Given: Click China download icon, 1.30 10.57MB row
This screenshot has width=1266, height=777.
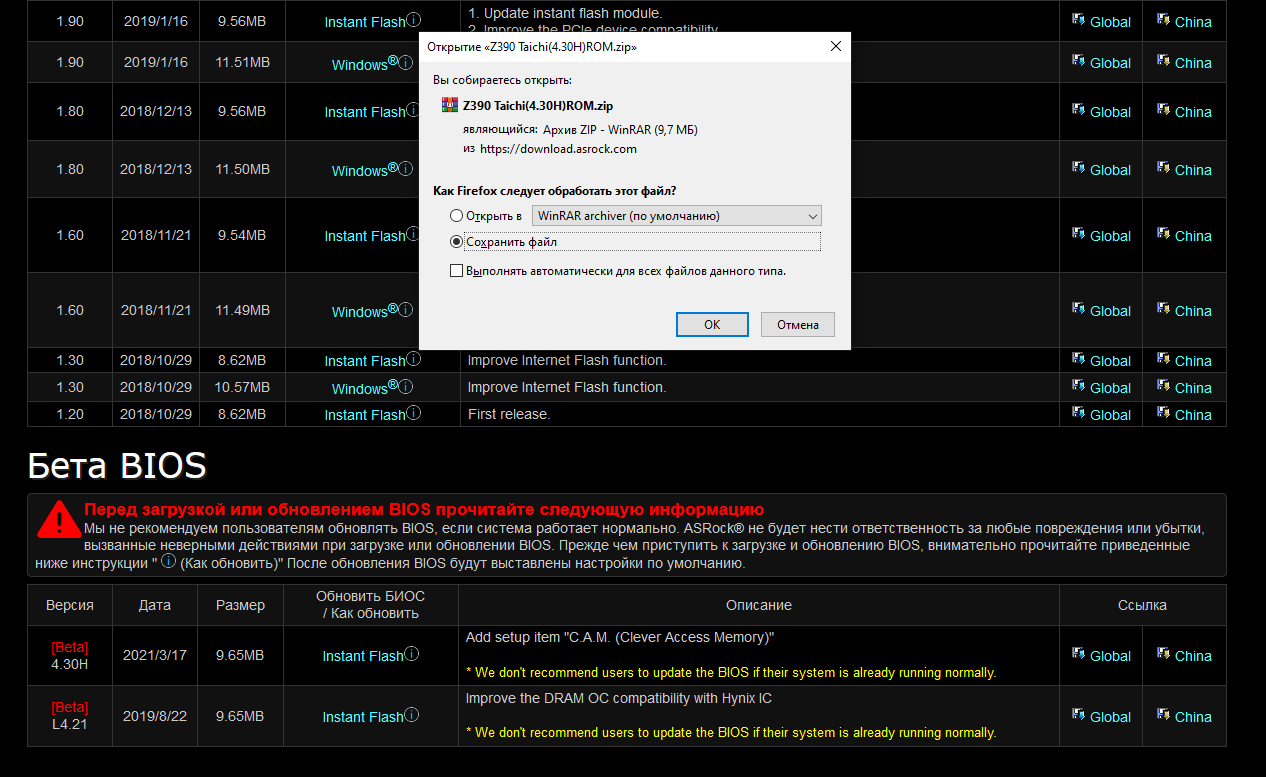Looking at the screenshot, I should (x=1163, y=386).
